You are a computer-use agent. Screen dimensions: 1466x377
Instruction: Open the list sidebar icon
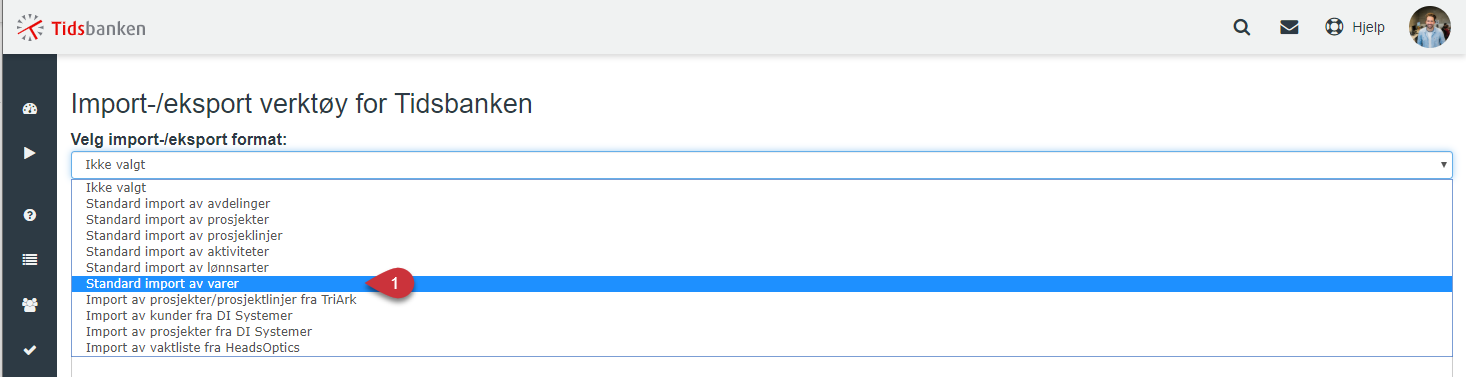click(30, 260)
